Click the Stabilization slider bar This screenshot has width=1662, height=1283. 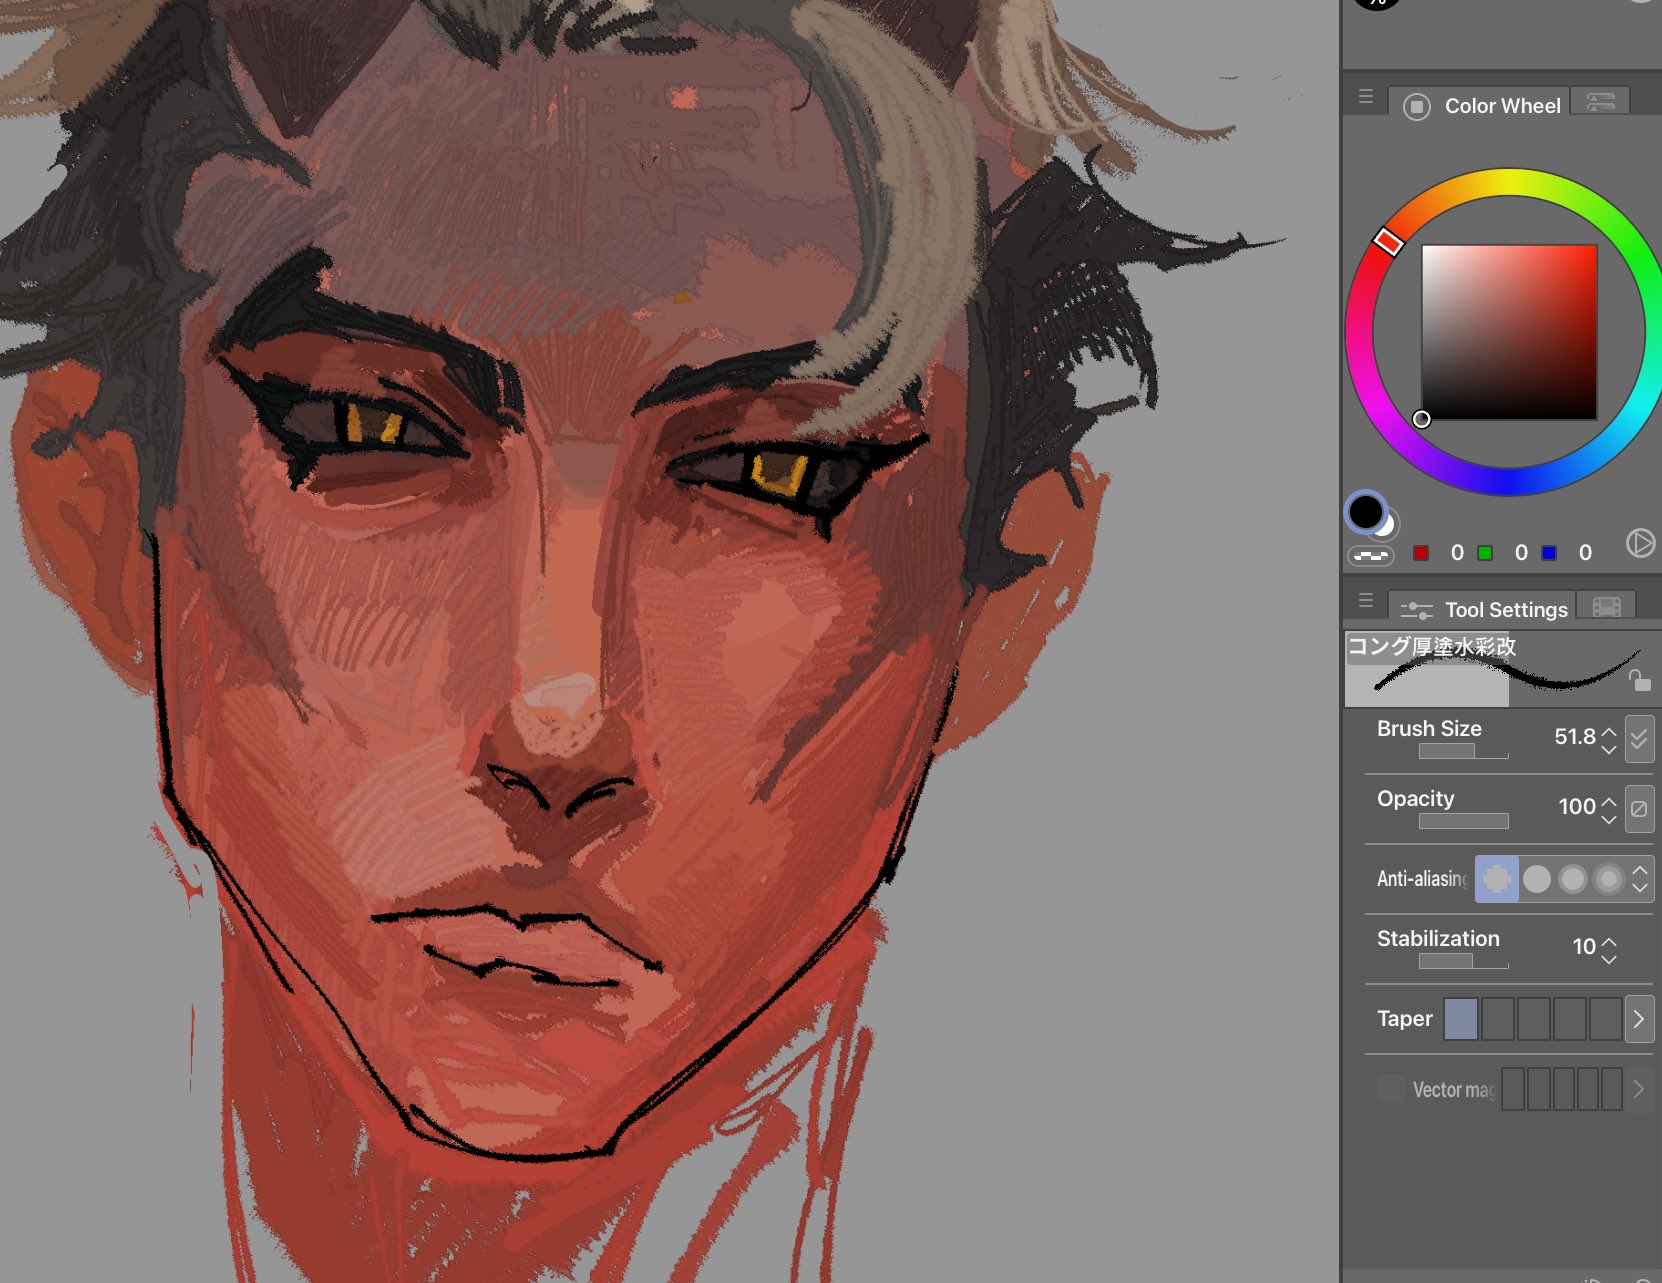(x=1463, y=961)
